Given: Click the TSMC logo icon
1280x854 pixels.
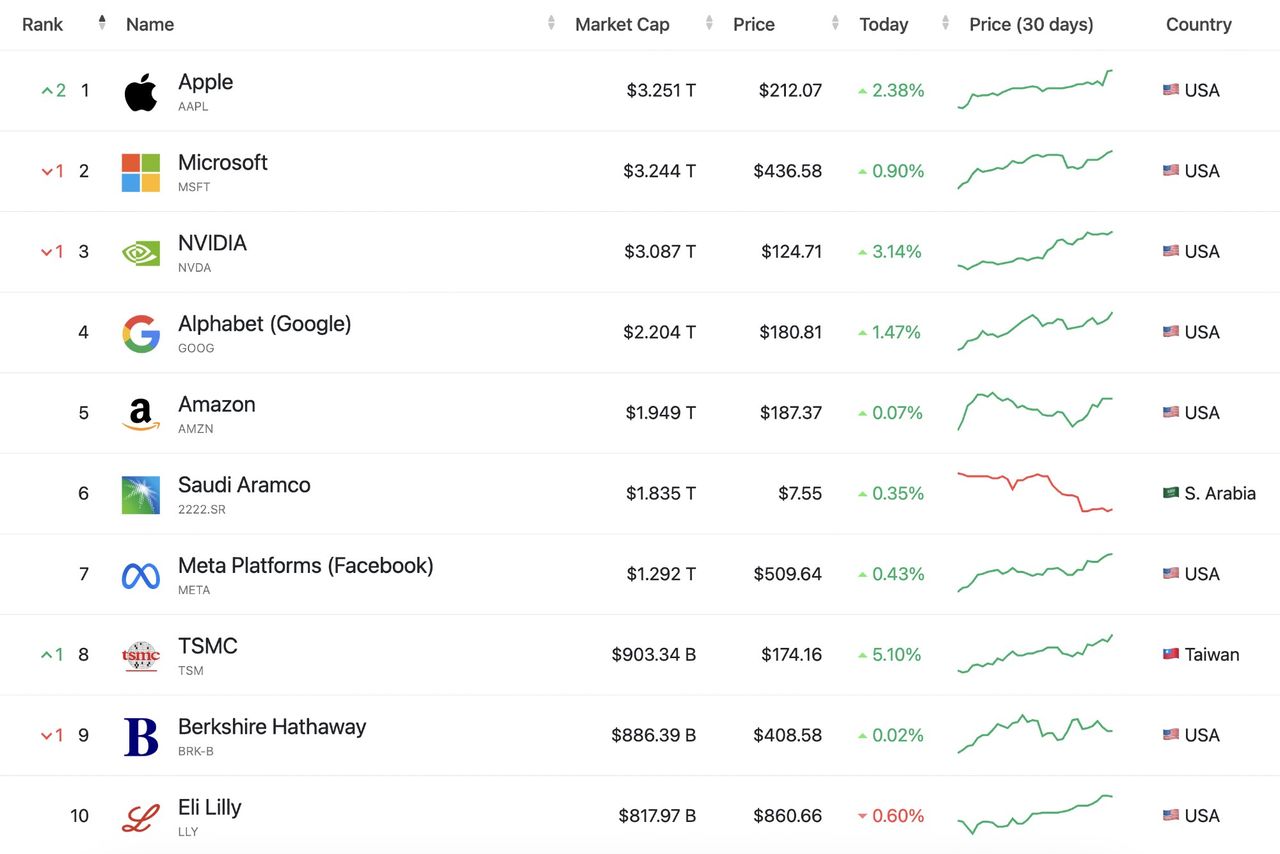Looking at the screenshot, I should tap(141, 656).
